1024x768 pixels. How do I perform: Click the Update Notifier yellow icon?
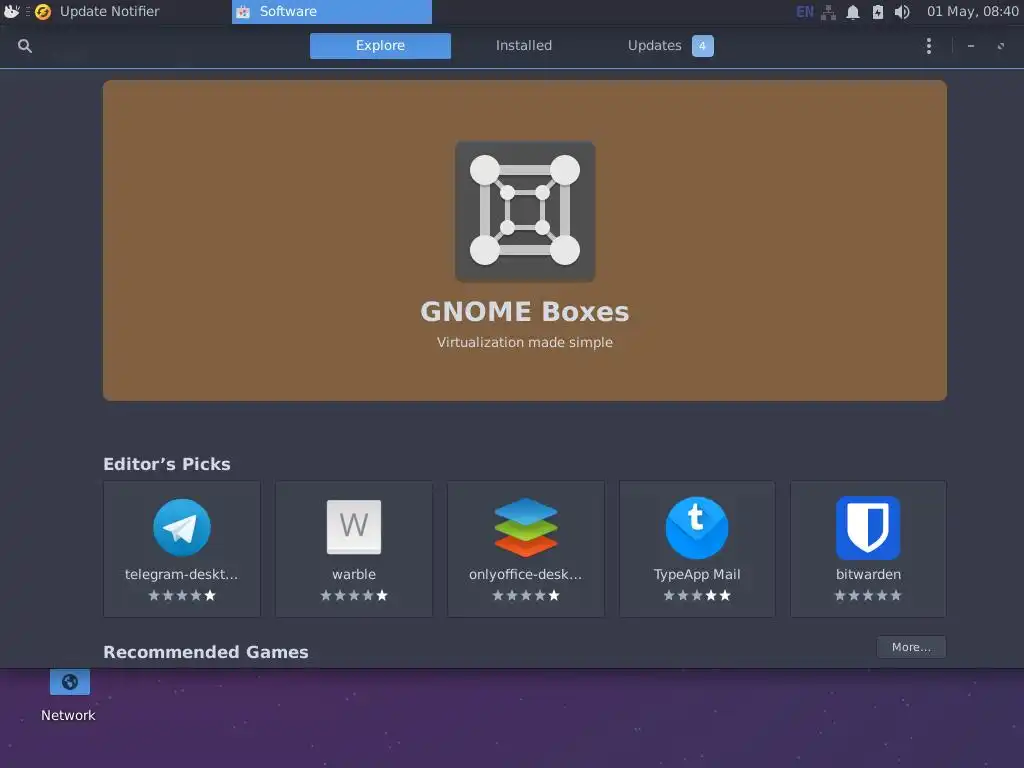pos(43,12)
